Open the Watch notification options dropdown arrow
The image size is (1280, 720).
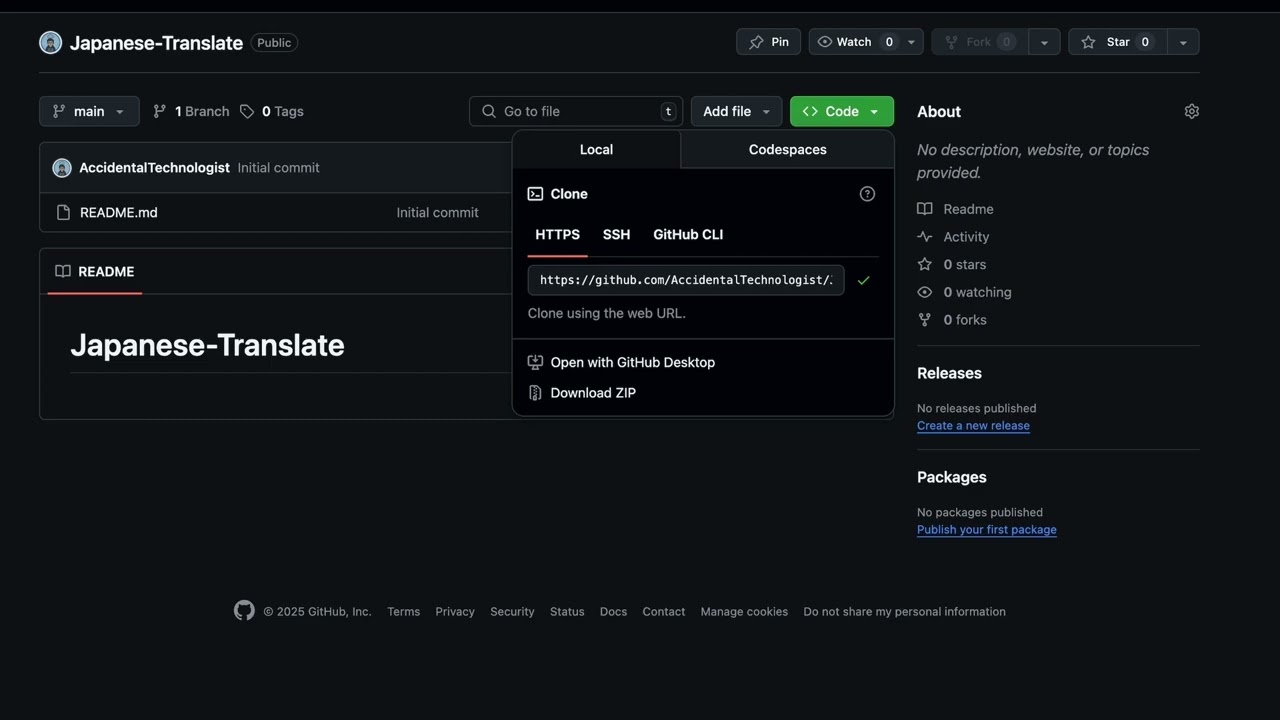click(x=911, y=42)
